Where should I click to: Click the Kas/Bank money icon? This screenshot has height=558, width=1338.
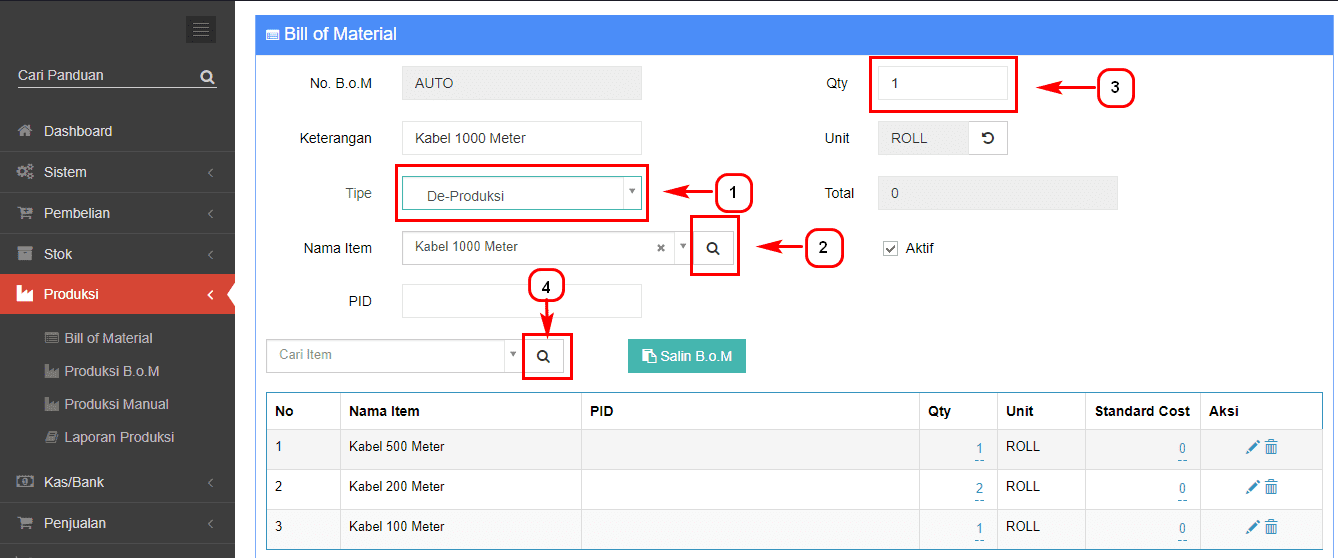click(26, 482)
